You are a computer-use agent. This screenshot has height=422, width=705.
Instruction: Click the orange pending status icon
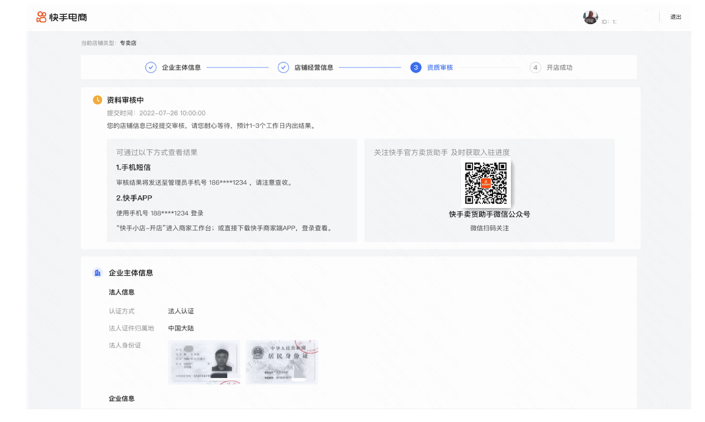point(98,100)
